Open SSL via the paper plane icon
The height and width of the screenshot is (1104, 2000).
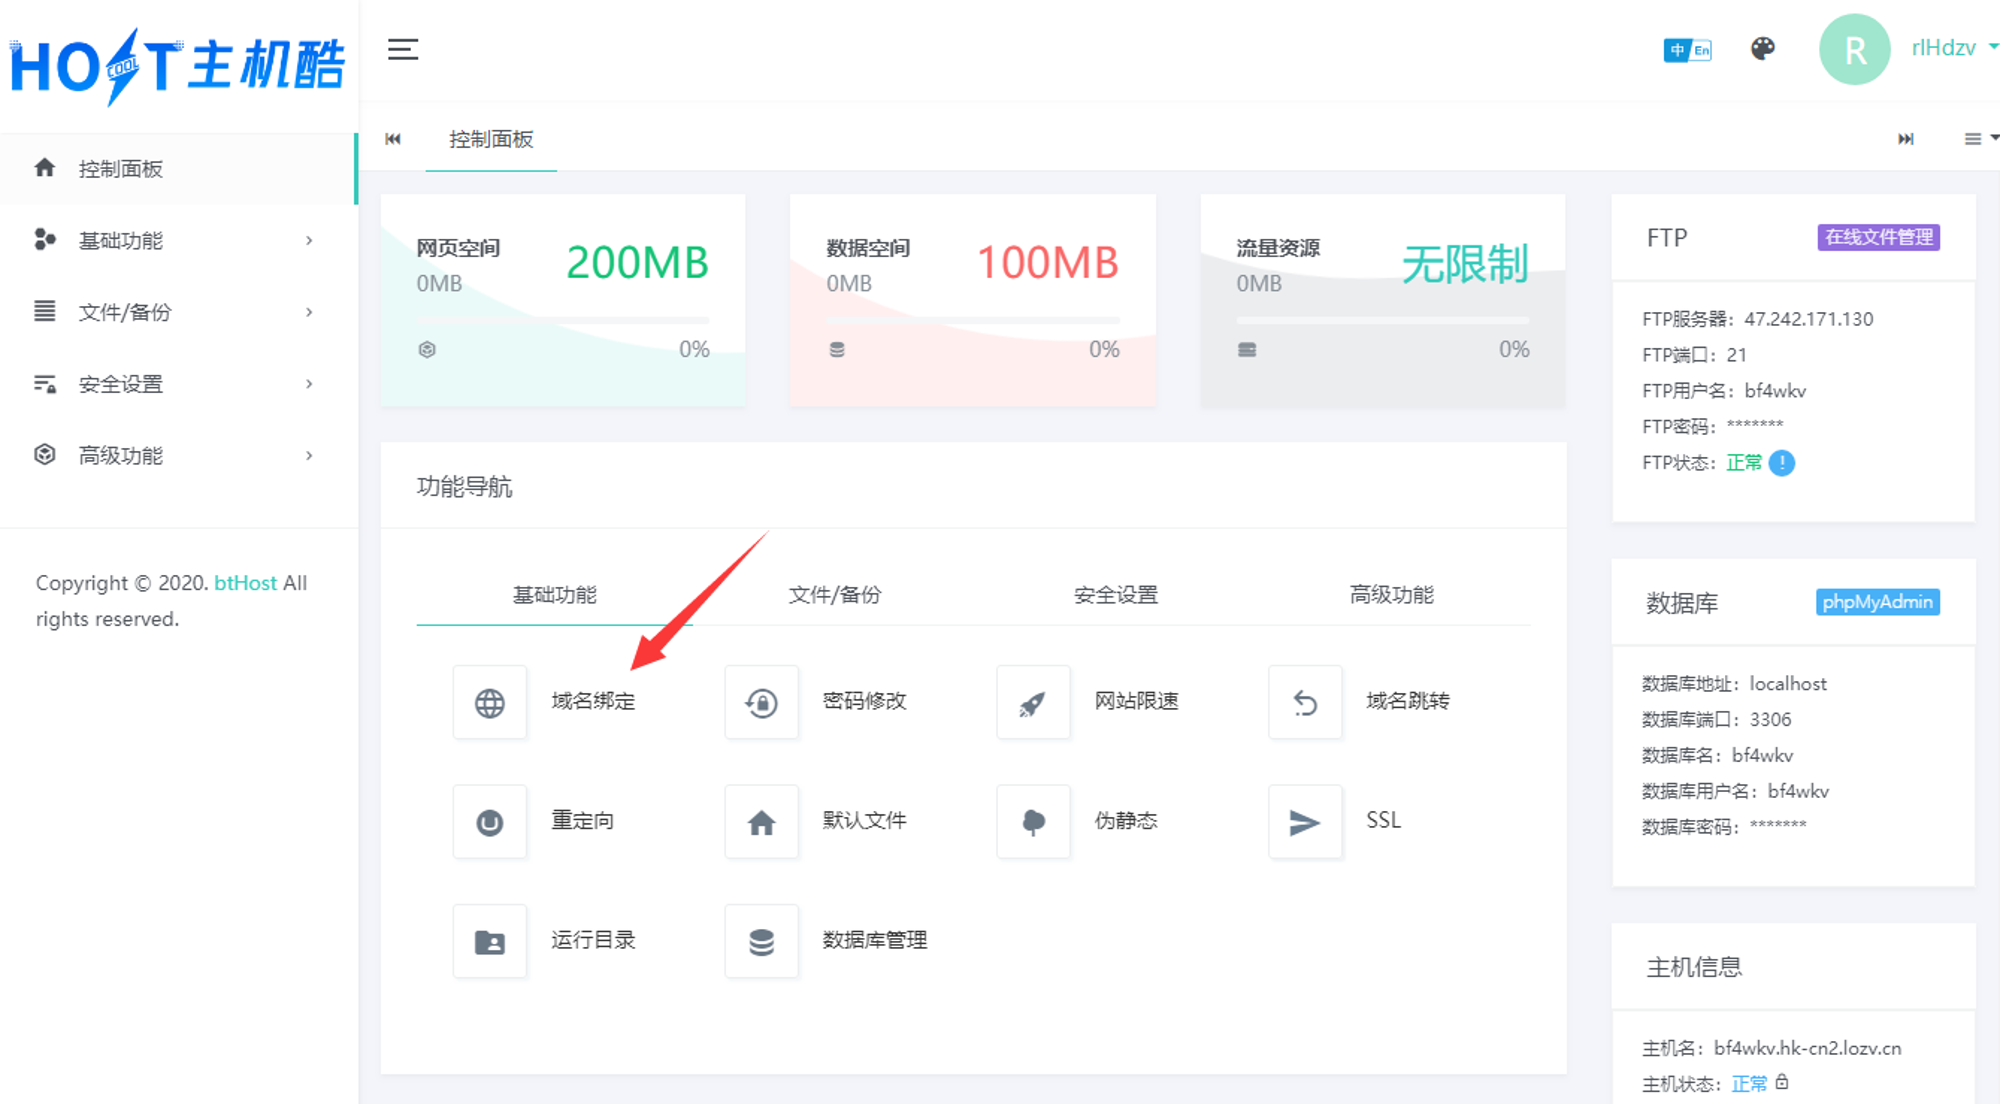tap(1306, 822)
